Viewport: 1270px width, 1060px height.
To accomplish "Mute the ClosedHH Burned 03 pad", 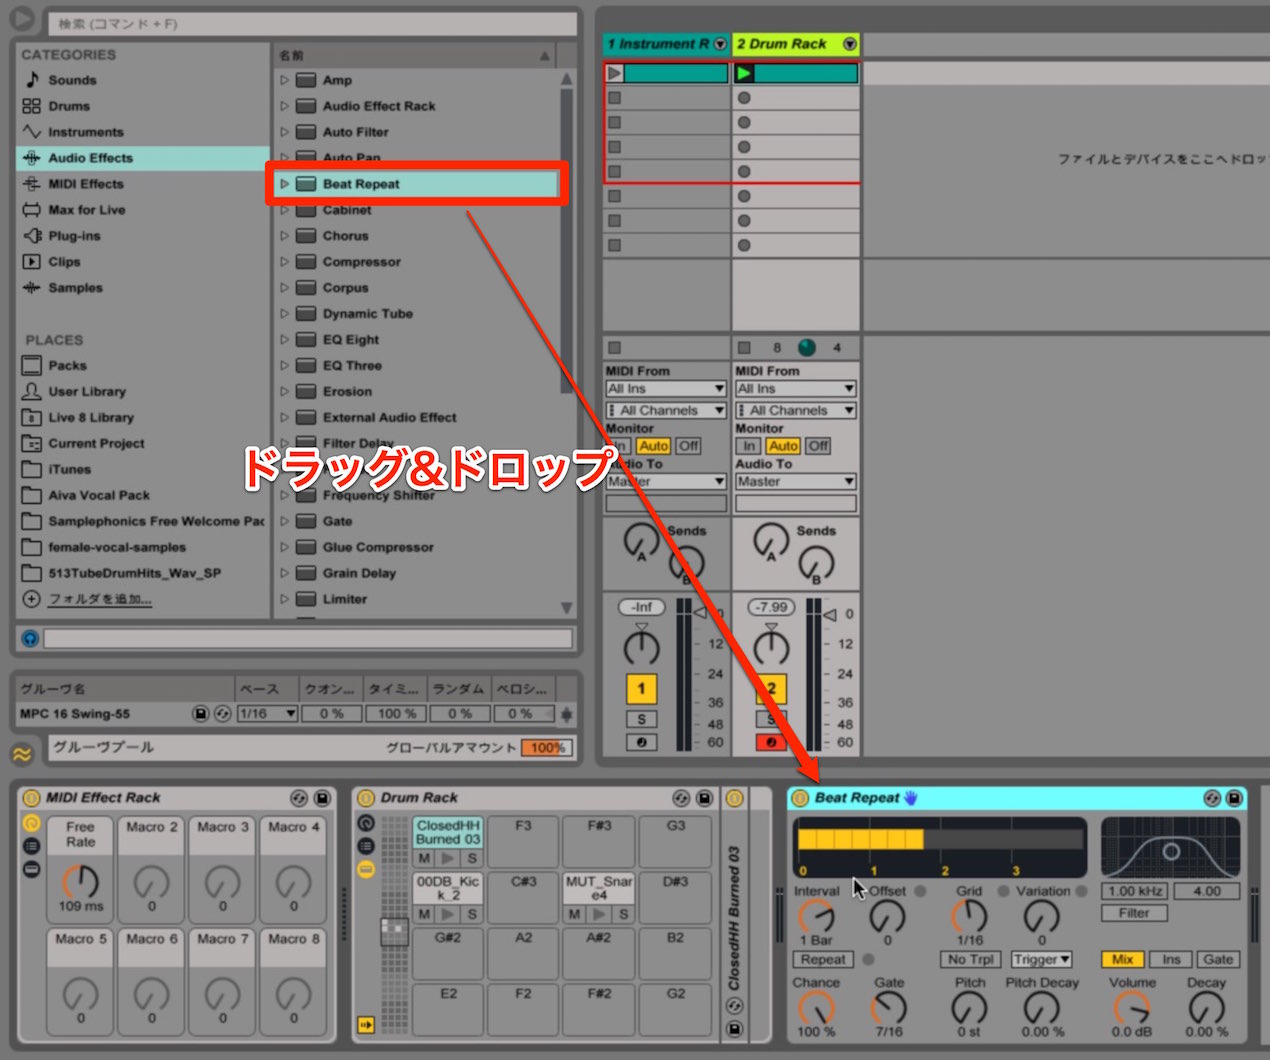I will coord(425,858).
